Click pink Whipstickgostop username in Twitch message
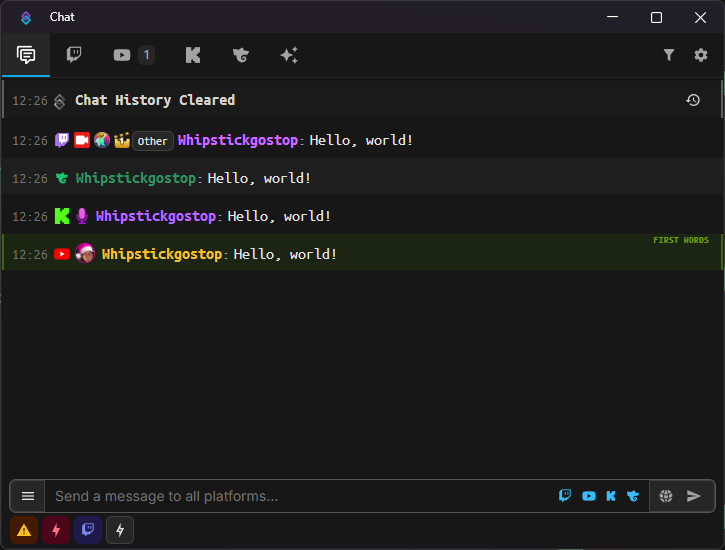 click(238, 140)
